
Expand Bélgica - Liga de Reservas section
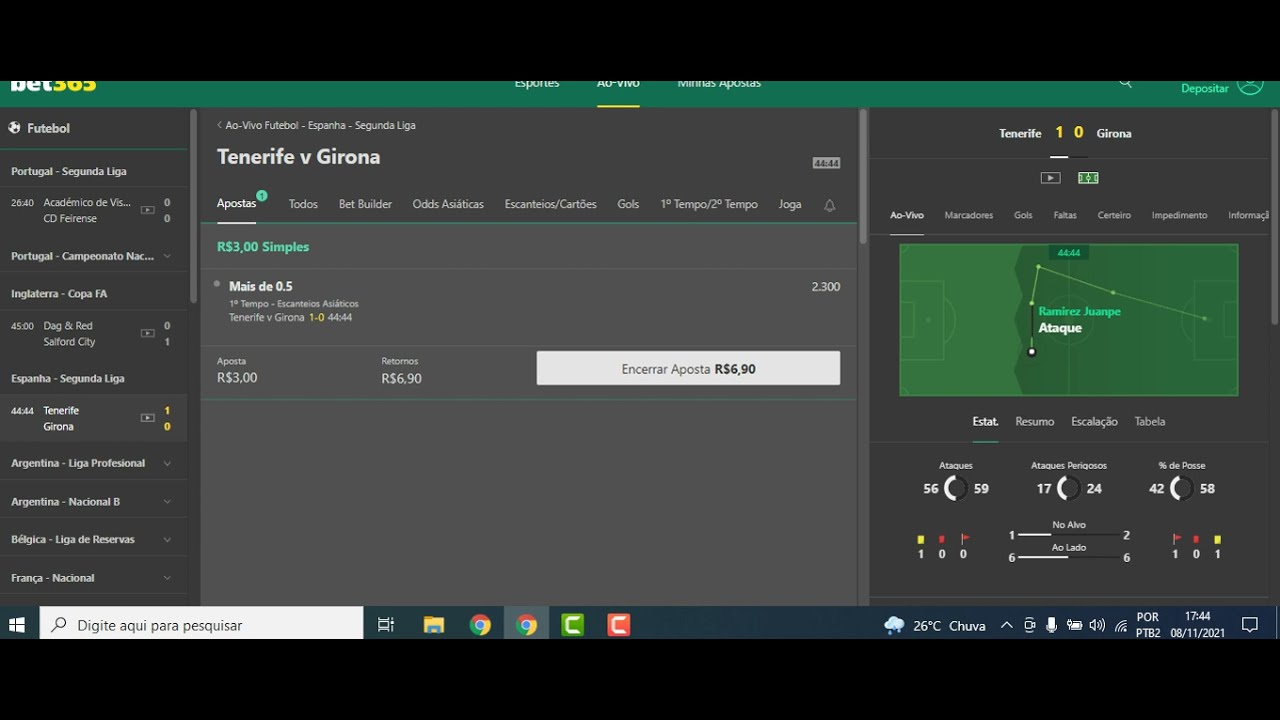click(x=93, y=540)
